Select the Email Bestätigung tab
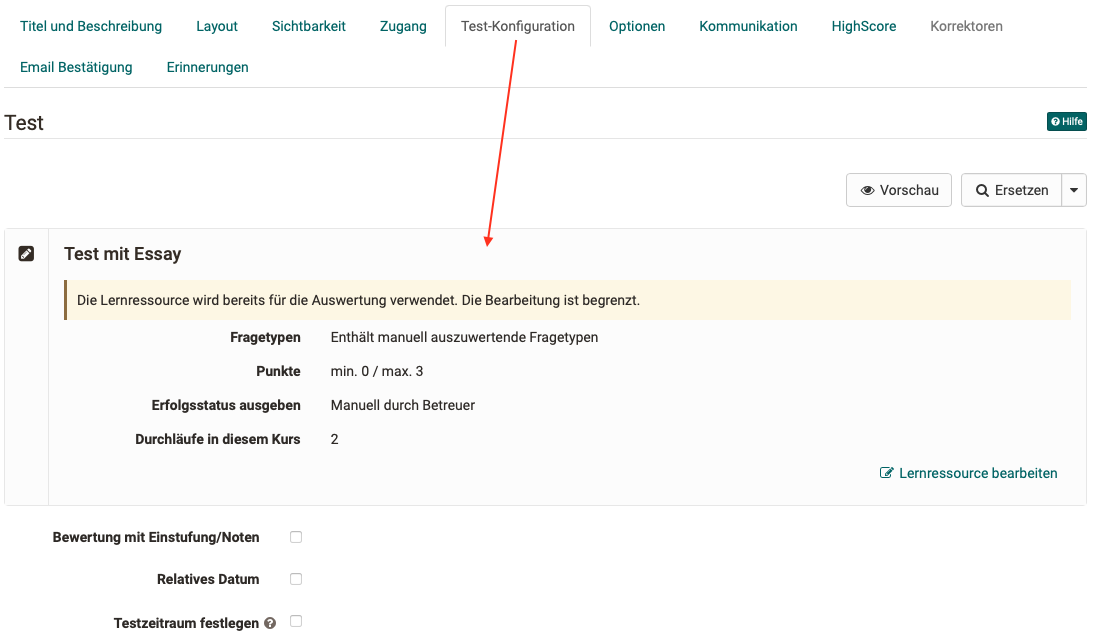The image size is (1095, 638). pyautogui.click(x=76, y=67)
